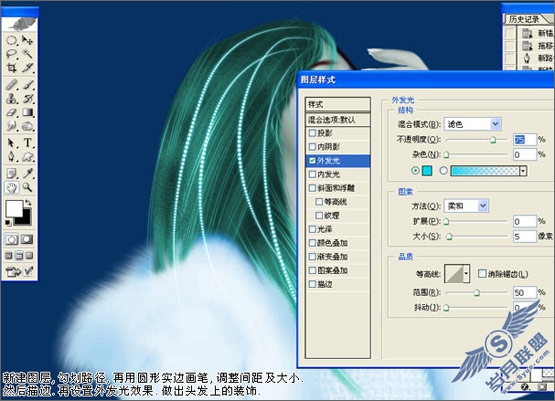Select the Notes tool
This screenshot has width=555, height=401.
(11, 173)
